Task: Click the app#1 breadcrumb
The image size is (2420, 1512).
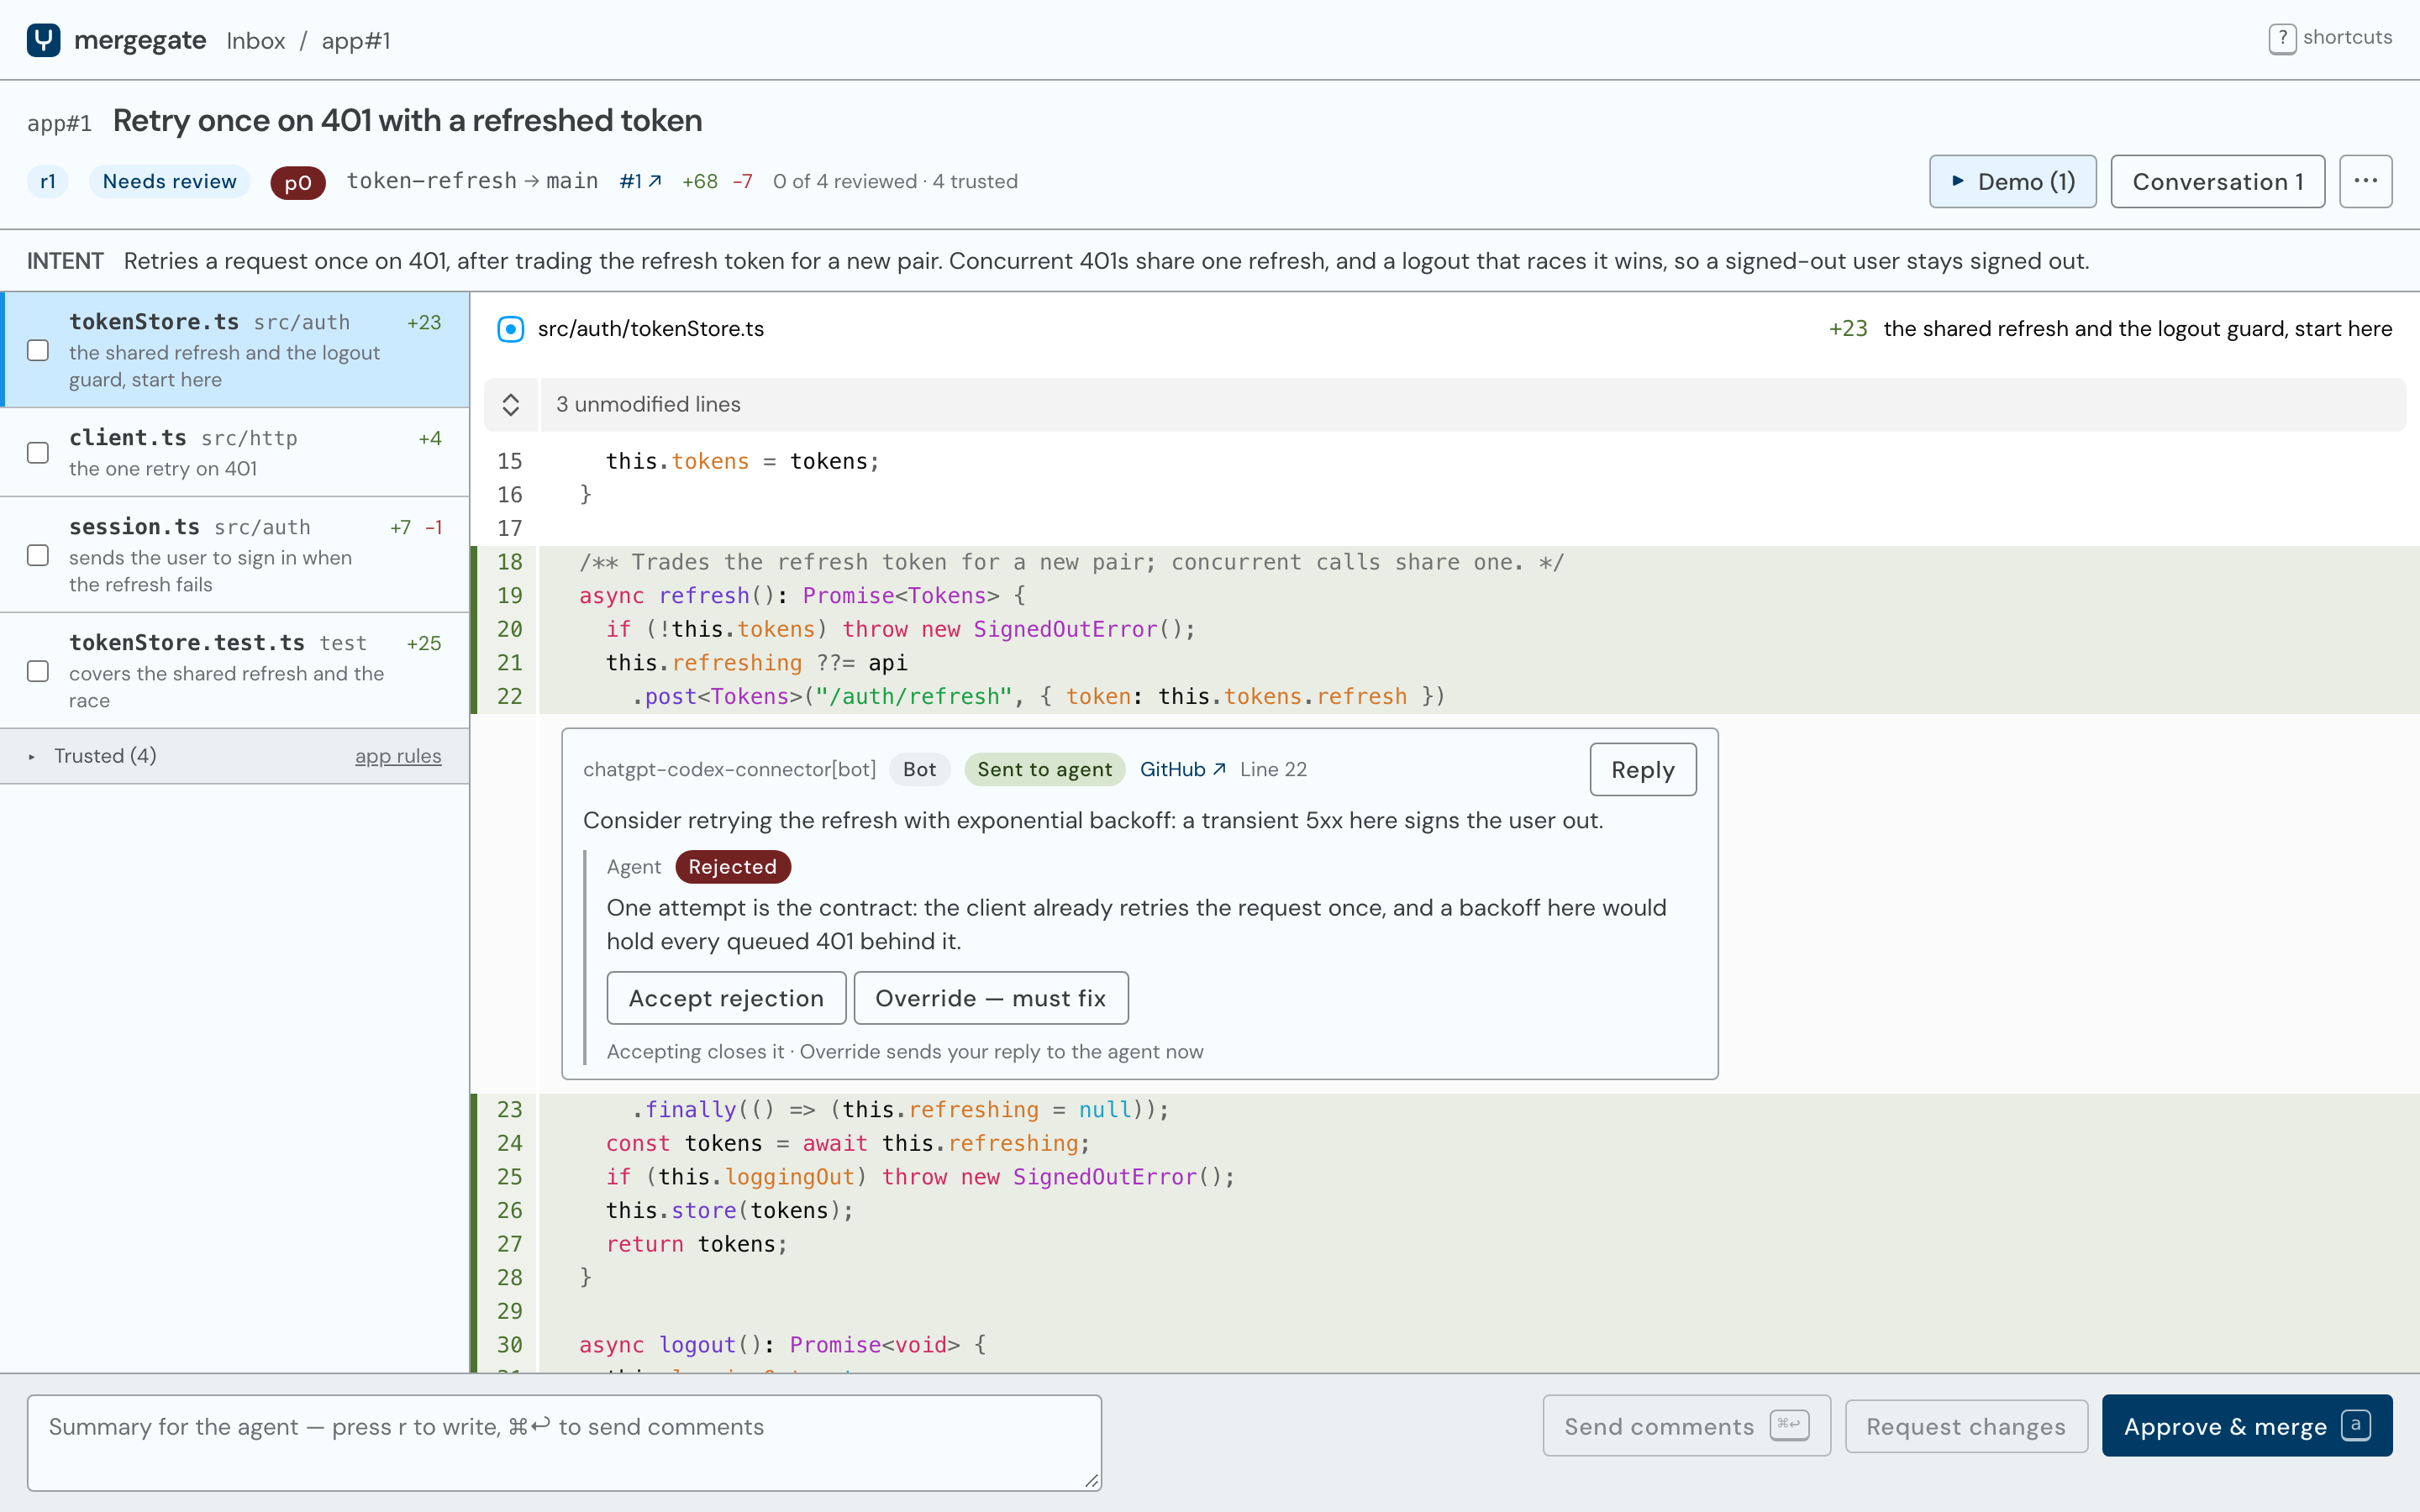Action: [x=356, y=40]
